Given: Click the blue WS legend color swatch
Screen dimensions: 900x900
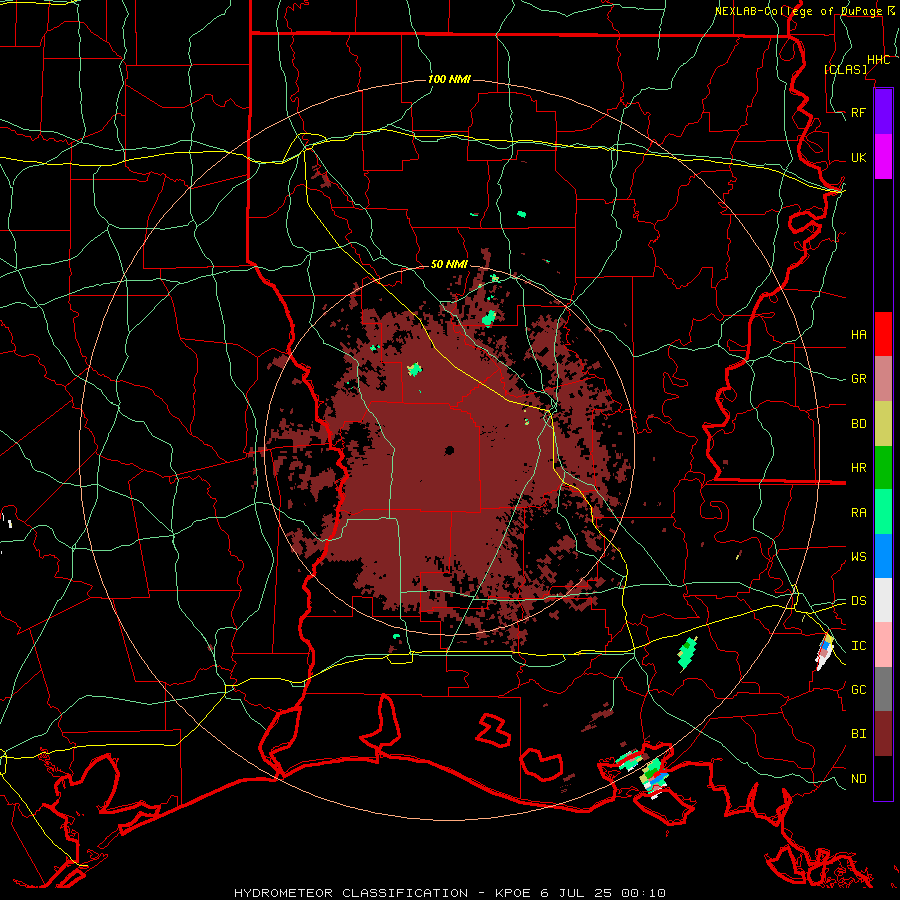Looking at the screenshot, I should (x=883, y=556).
